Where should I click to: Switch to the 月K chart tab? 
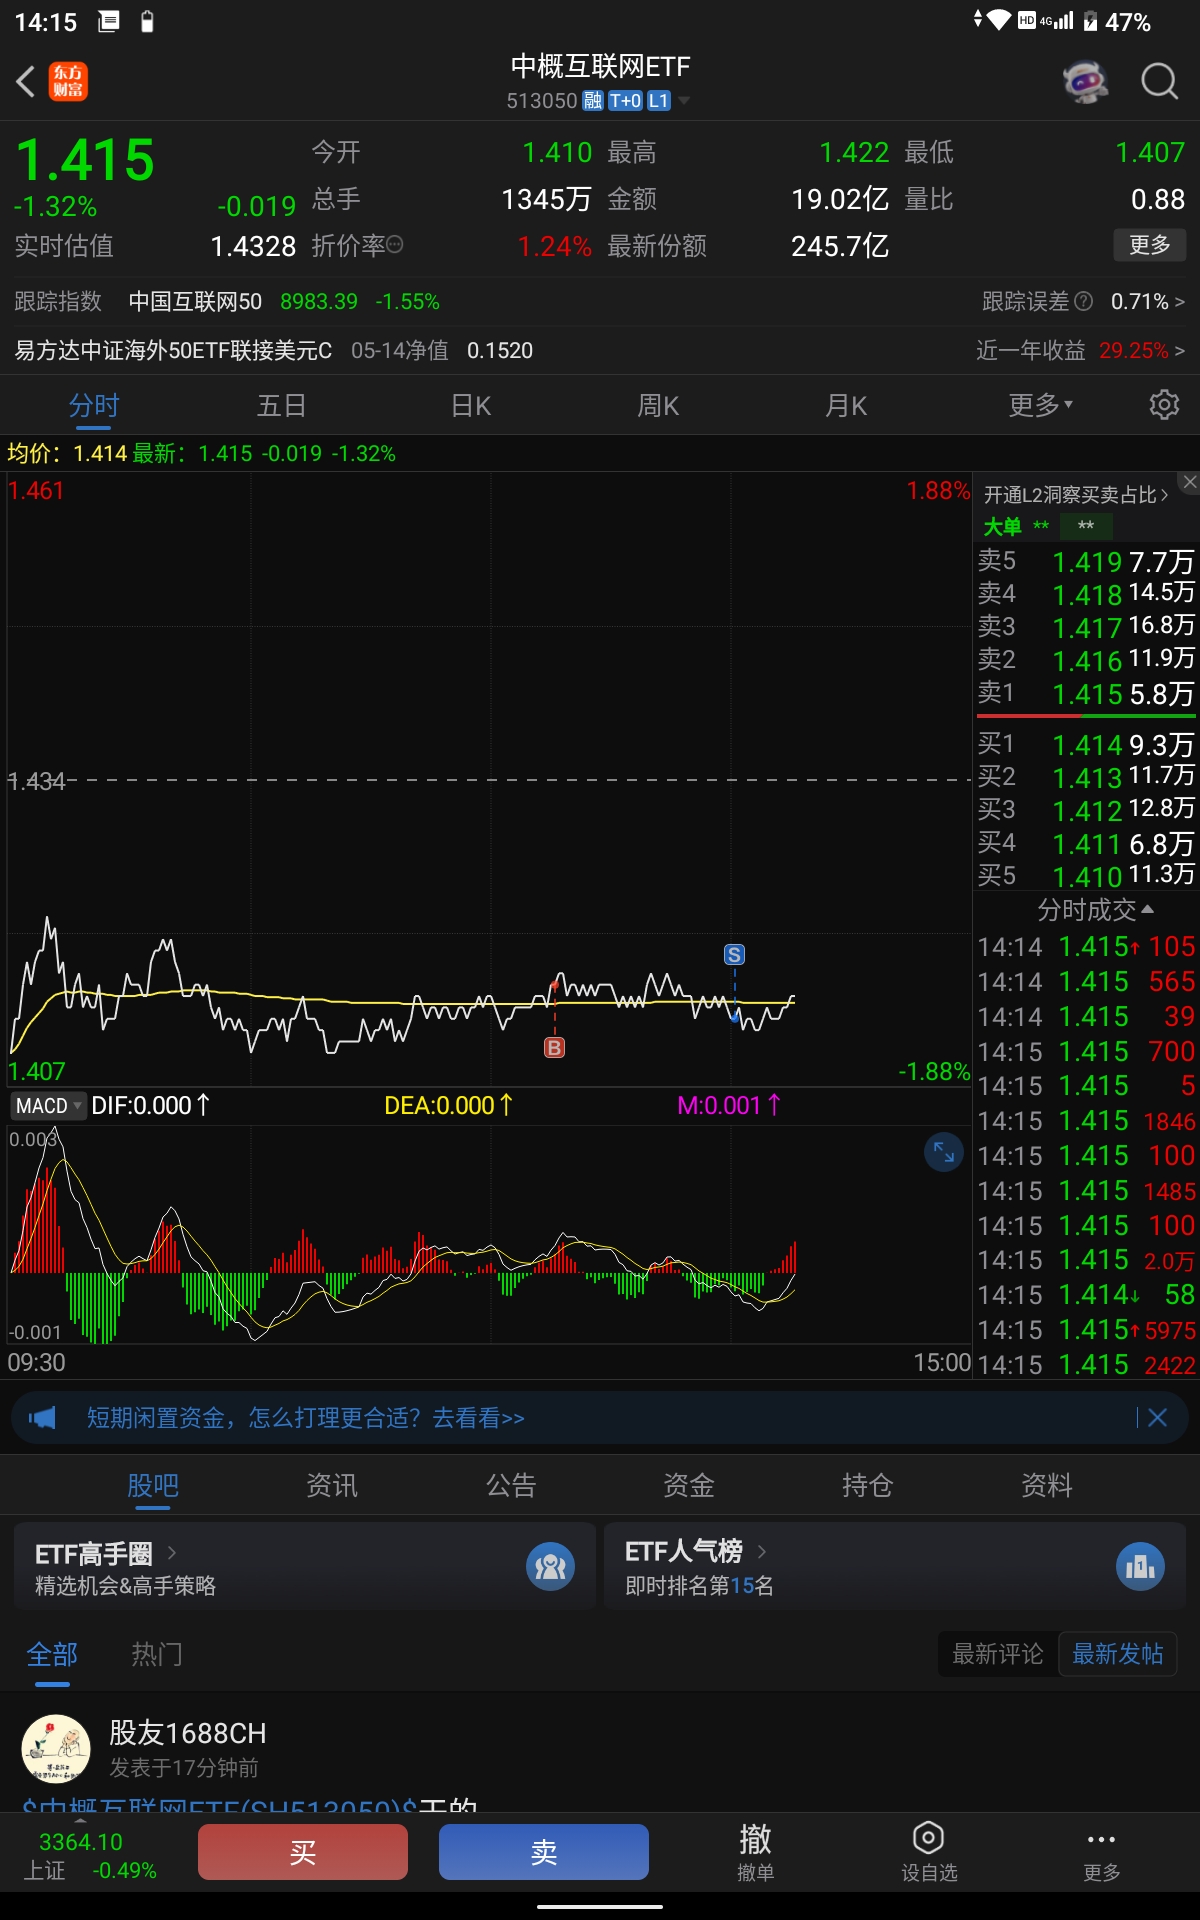846,405
